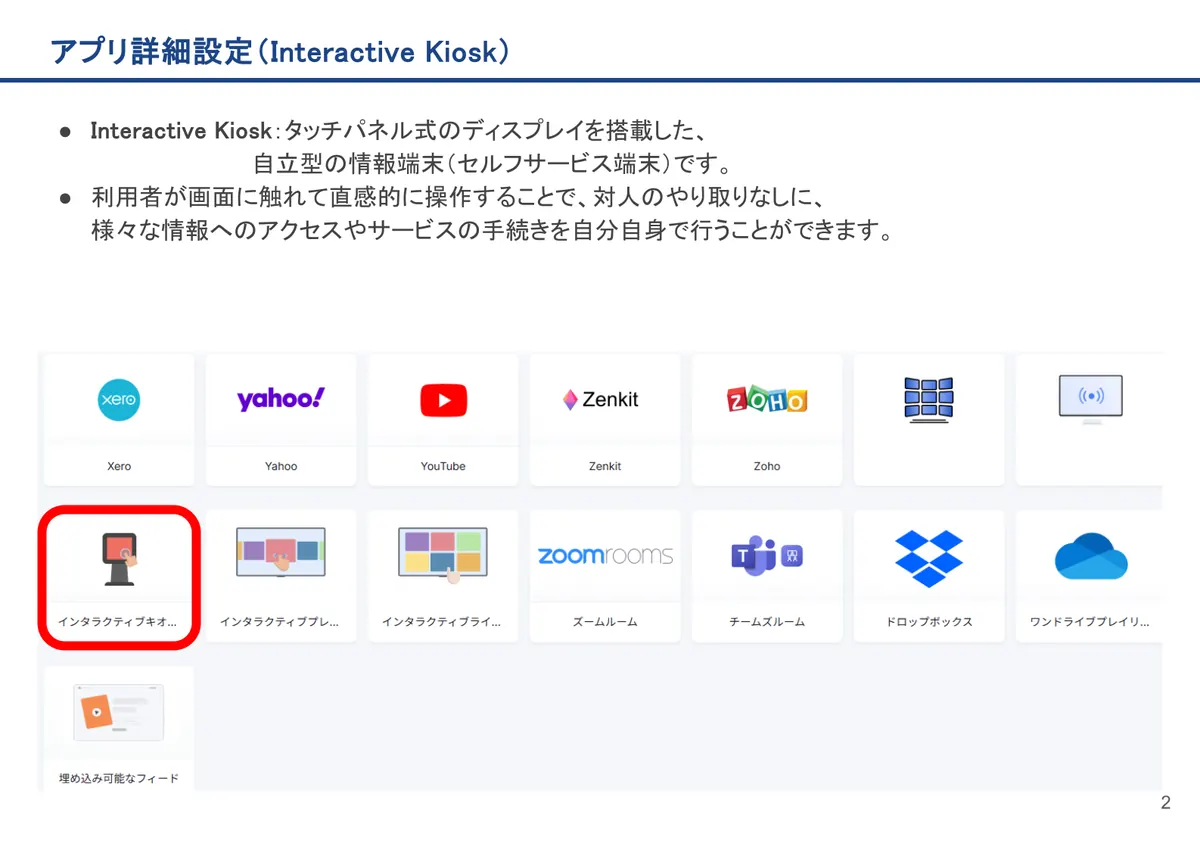Click the Xero label
This screenshot has width=1200, height=849.
[119, 466]
